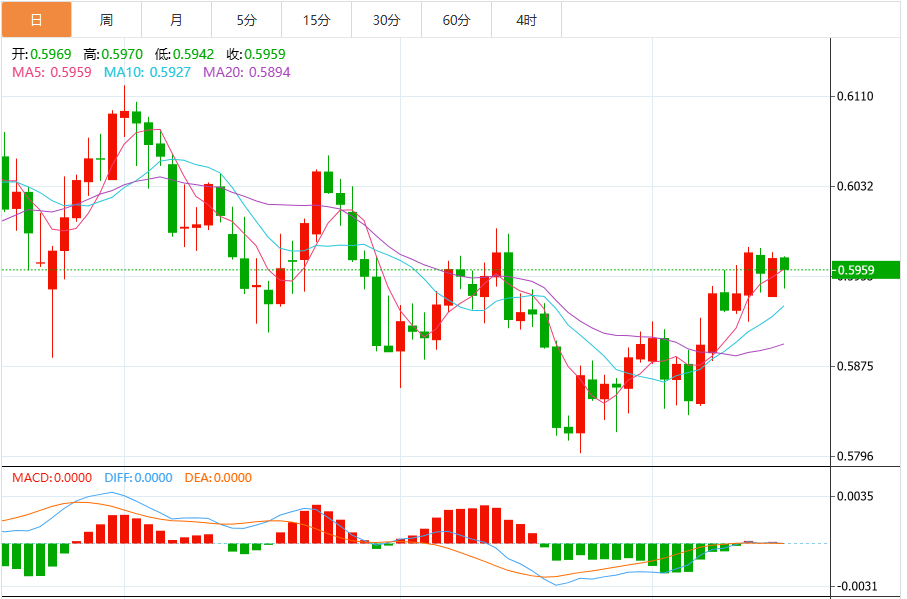Click the DIFF:0.0000 label
Viewport: 907px width, 599px height.
[x=138, y=478]
